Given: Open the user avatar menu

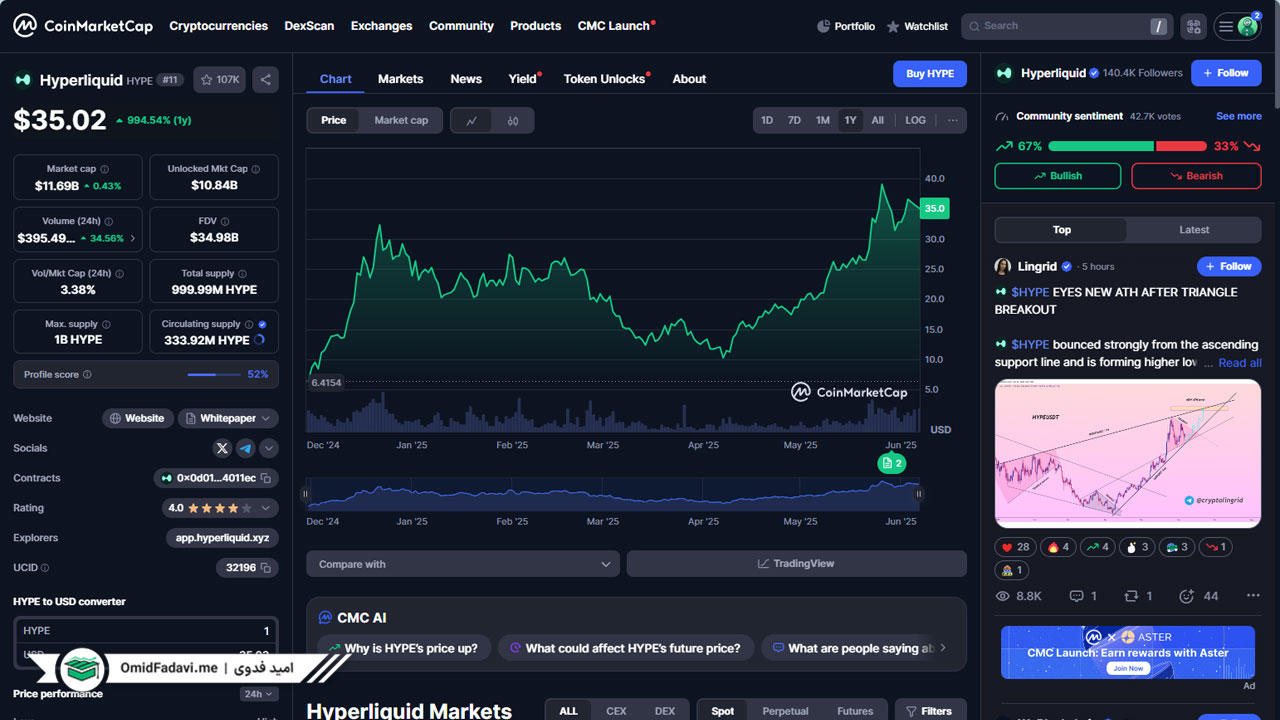Looking at the screenshot, I should (1247, 27).
